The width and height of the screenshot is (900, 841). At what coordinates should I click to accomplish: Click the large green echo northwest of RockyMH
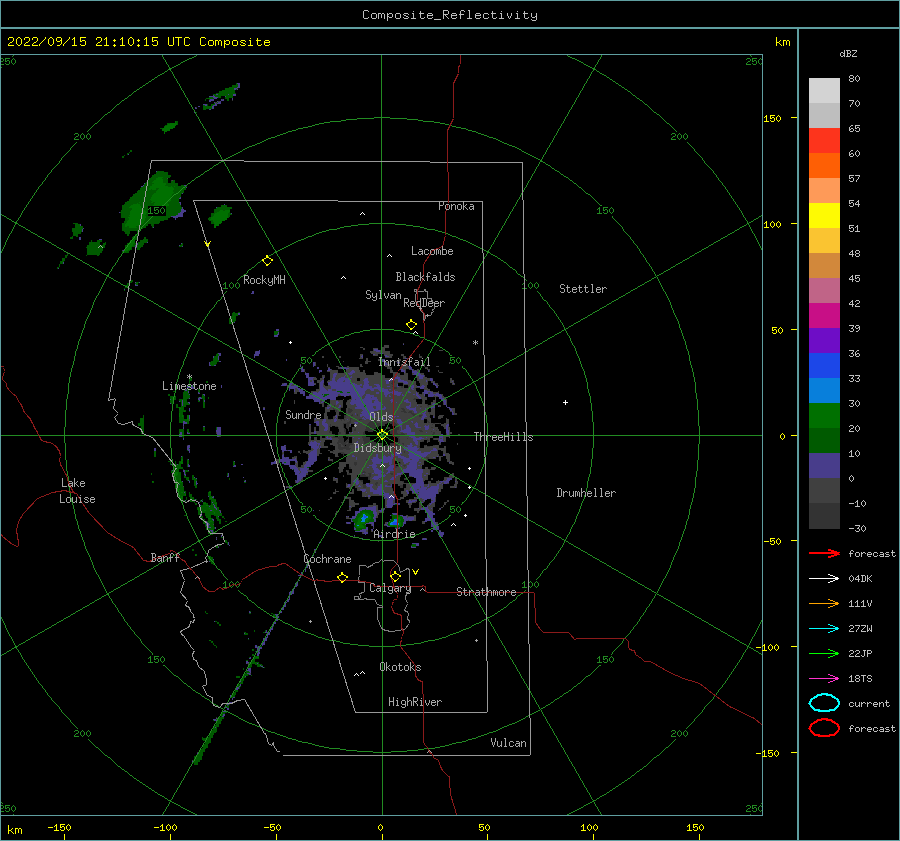pyautogui.click(x=152, y=203)
